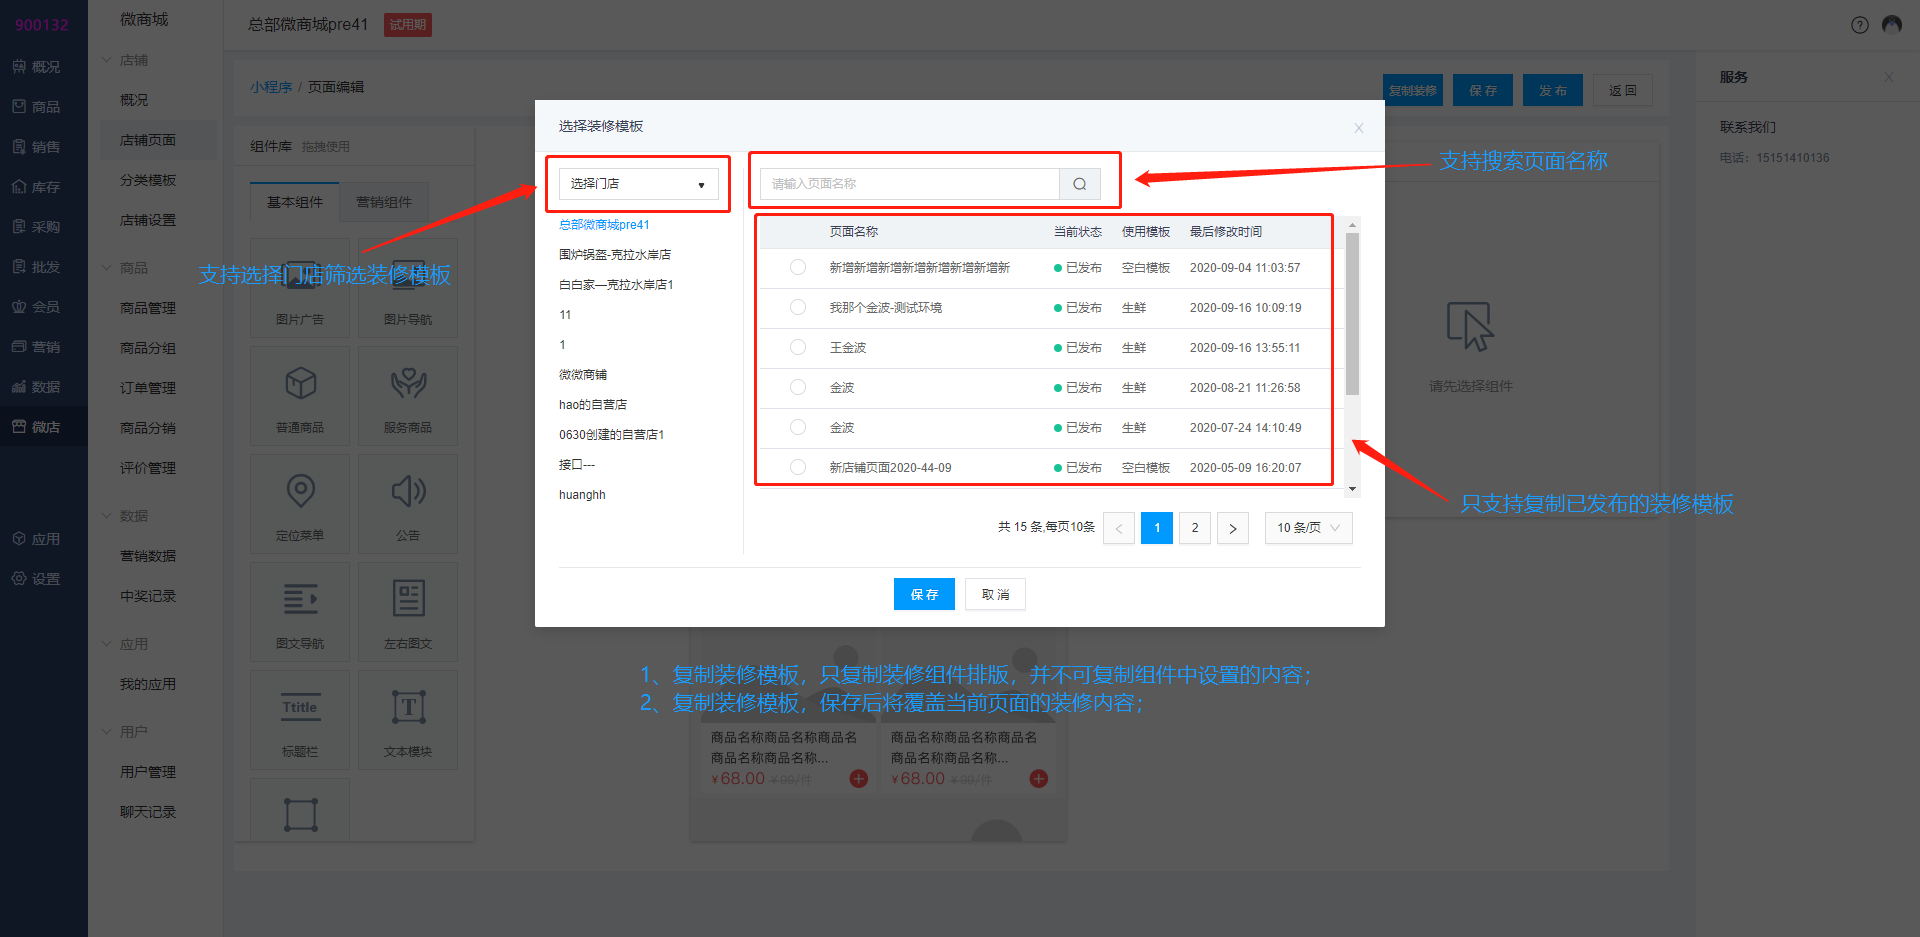The image size is (1920, 937).
Task: Click the blue 保存 button in dialog
Action: [924, 594]
